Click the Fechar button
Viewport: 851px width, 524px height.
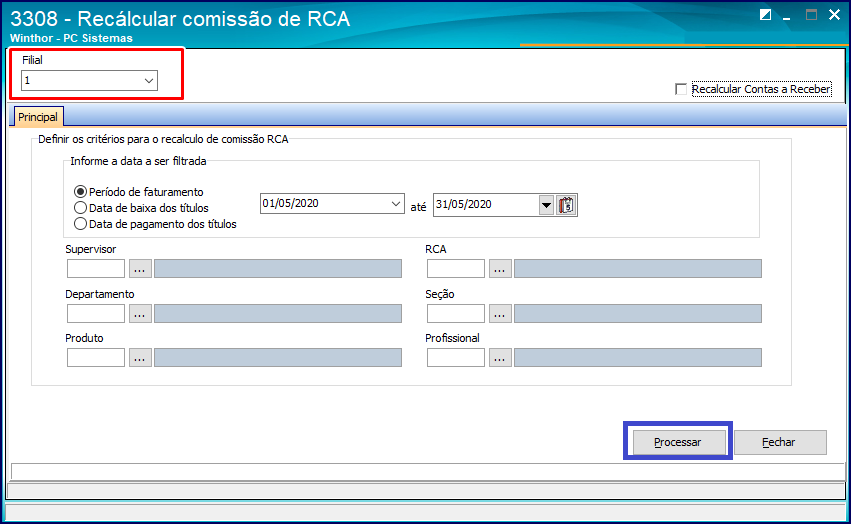coord(780,442)
